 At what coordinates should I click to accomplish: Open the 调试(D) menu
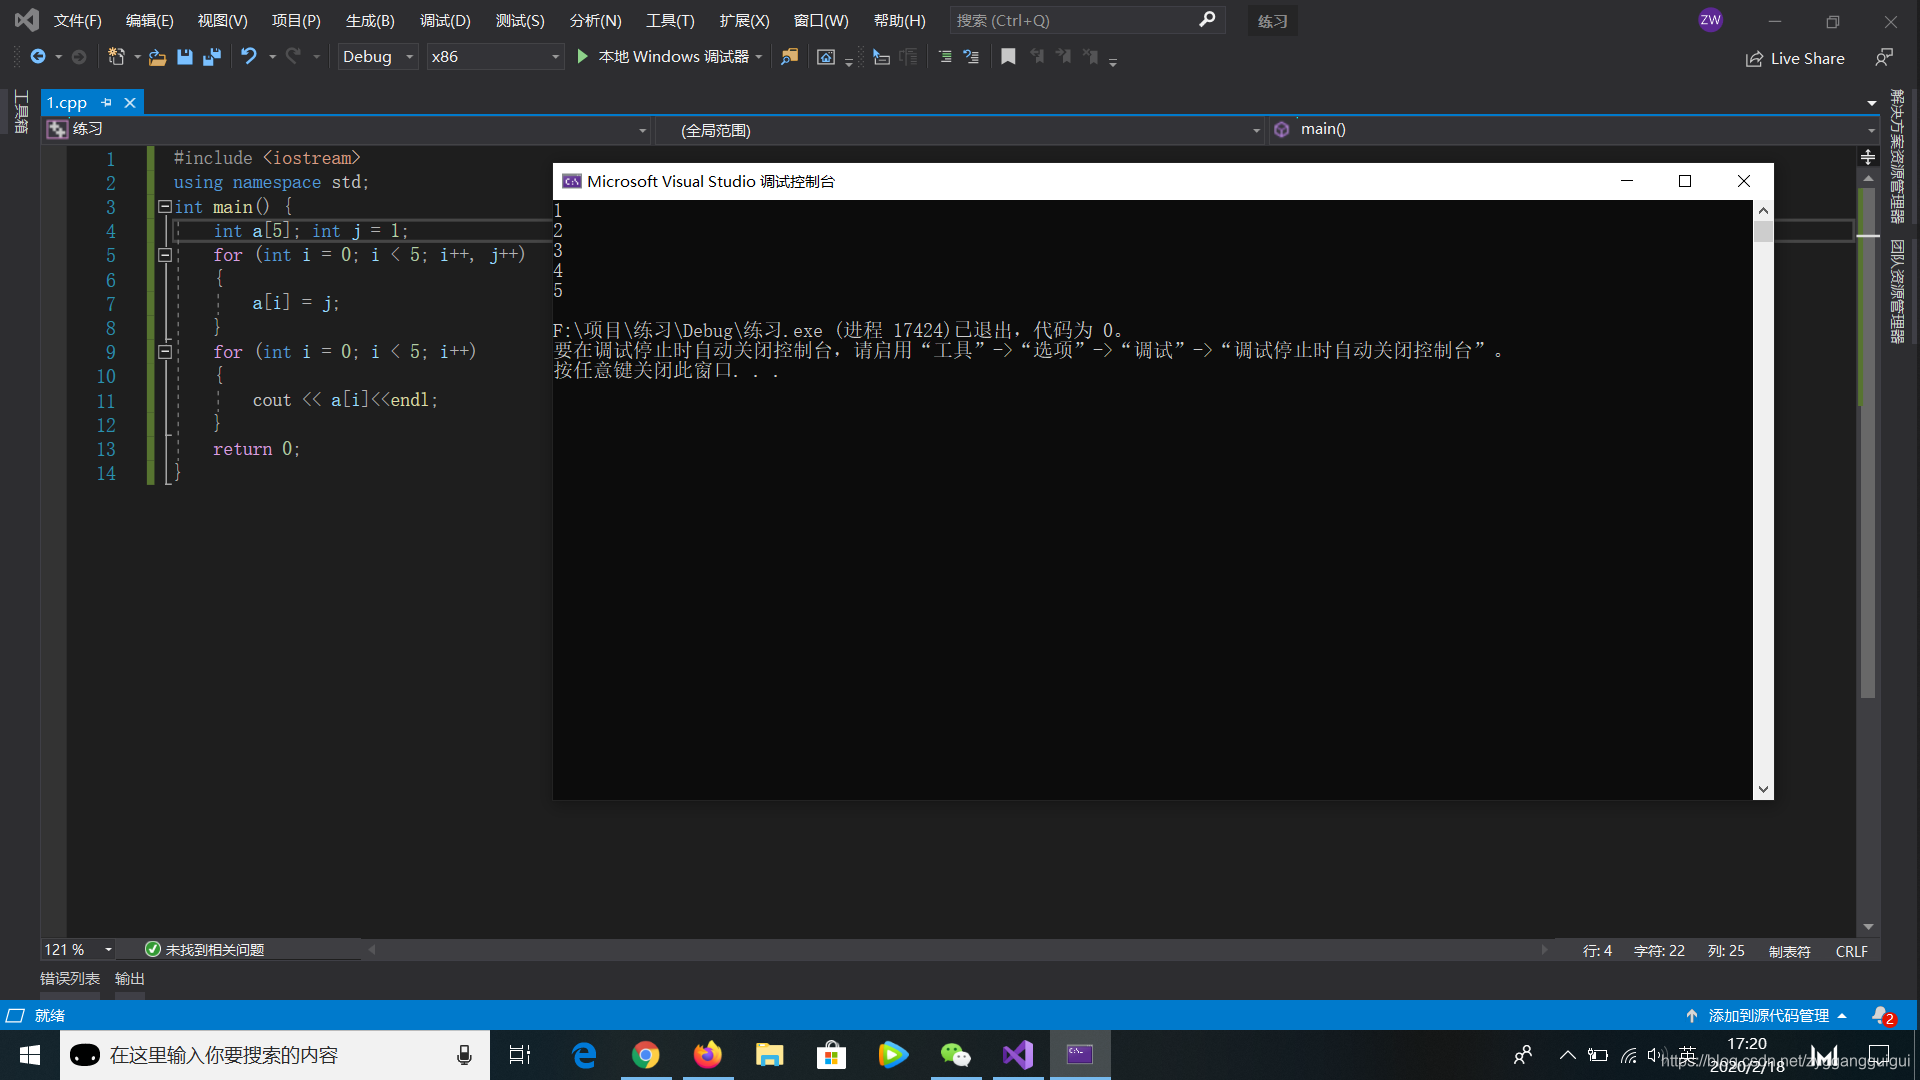(x=445, y=20)
